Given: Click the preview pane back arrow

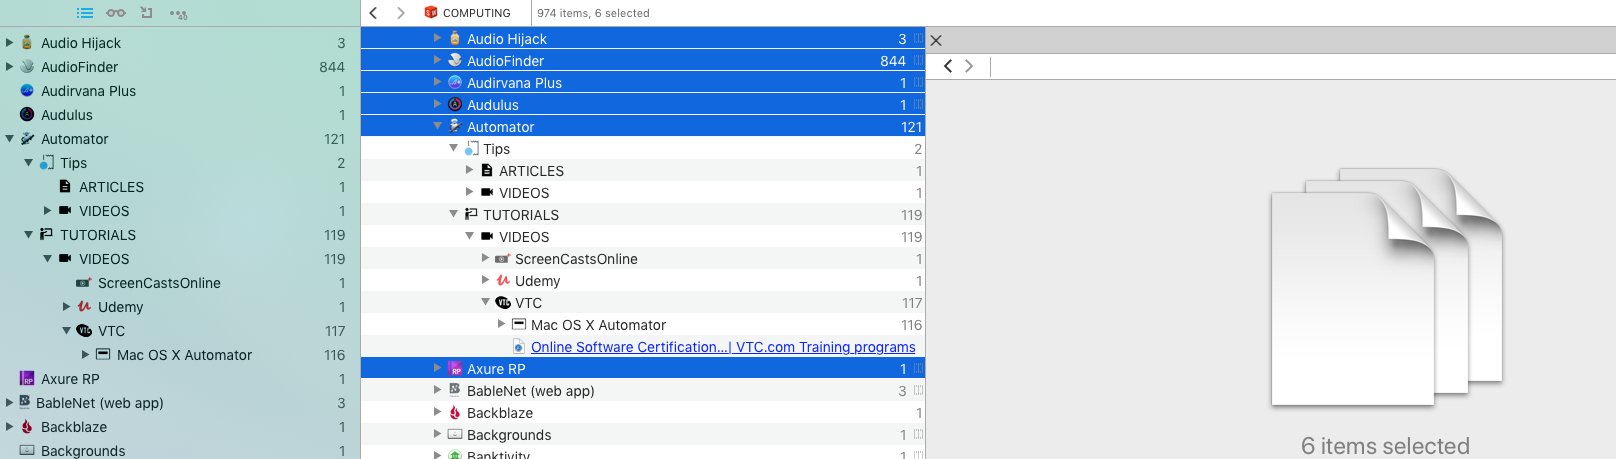Looking at the screenshot, I should coord(948,66).
